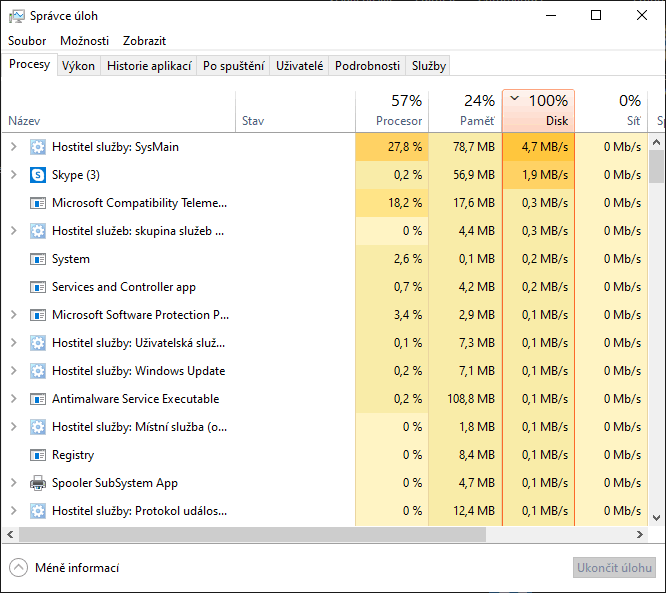Screen dimensions: 666x593
Task: Expand Microsoft Software Protection process row
Action: (x=13, y=315)
